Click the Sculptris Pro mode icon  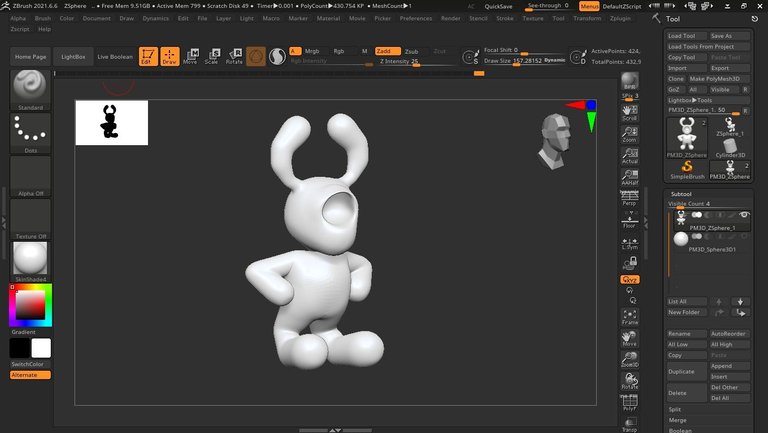(277, 56)
